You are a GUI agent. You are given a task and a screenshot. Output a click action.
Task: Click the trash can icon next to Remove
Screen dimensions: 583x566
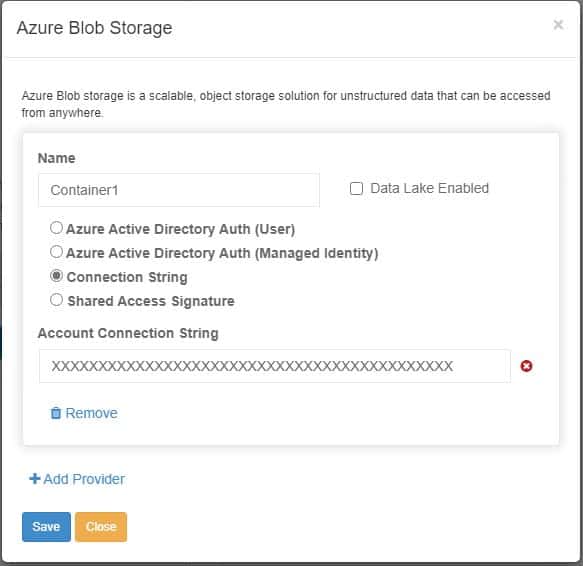pyautogui.click(x=56, y=413)
